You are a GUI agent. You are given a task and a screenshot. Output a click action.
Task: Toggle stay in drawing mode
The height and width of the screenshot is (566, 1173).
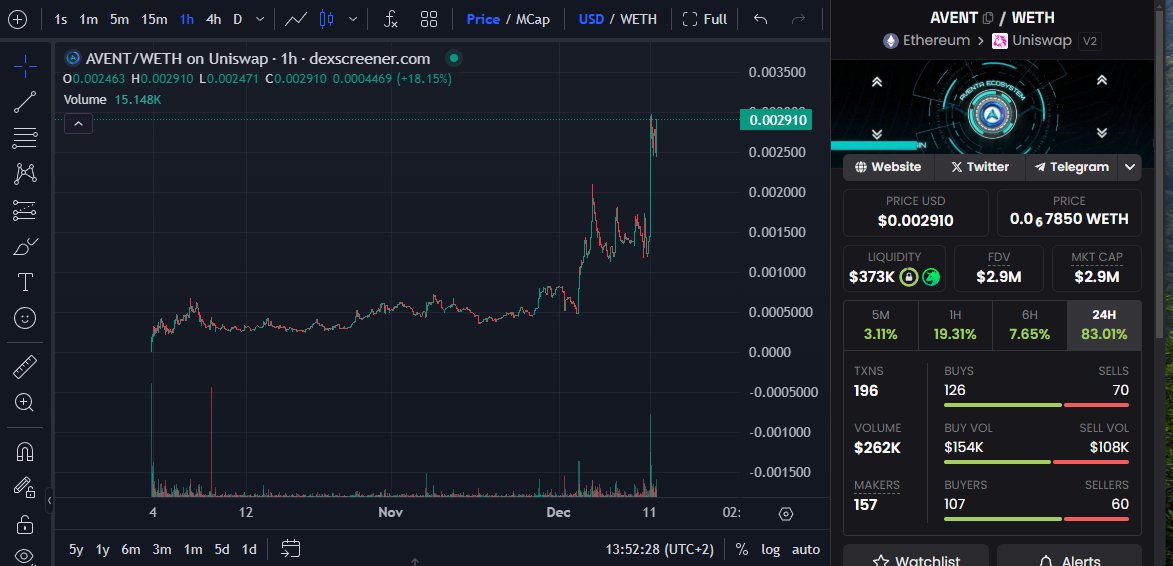coord(25,487)
